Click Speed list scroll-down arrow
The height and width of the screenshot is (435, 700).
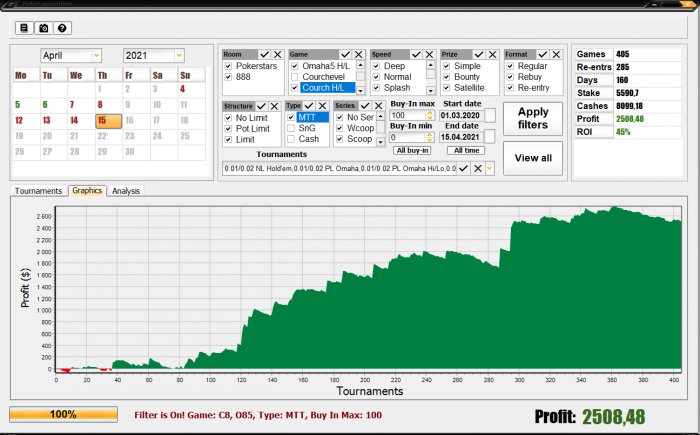point(430,91)
